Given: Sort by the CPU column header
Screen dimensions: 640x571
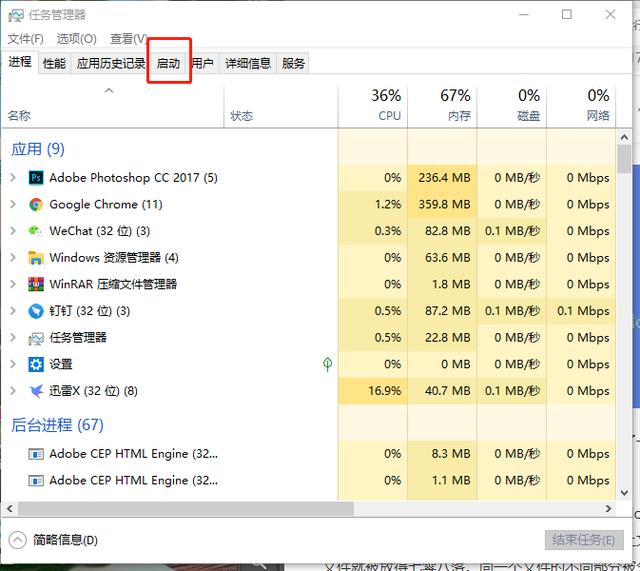Looking at the screenshot, I should 373,107.
